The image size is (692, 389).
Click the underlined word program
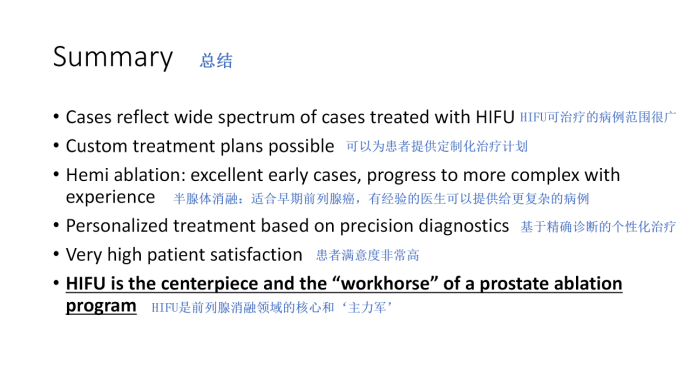[x=101, y=306]
